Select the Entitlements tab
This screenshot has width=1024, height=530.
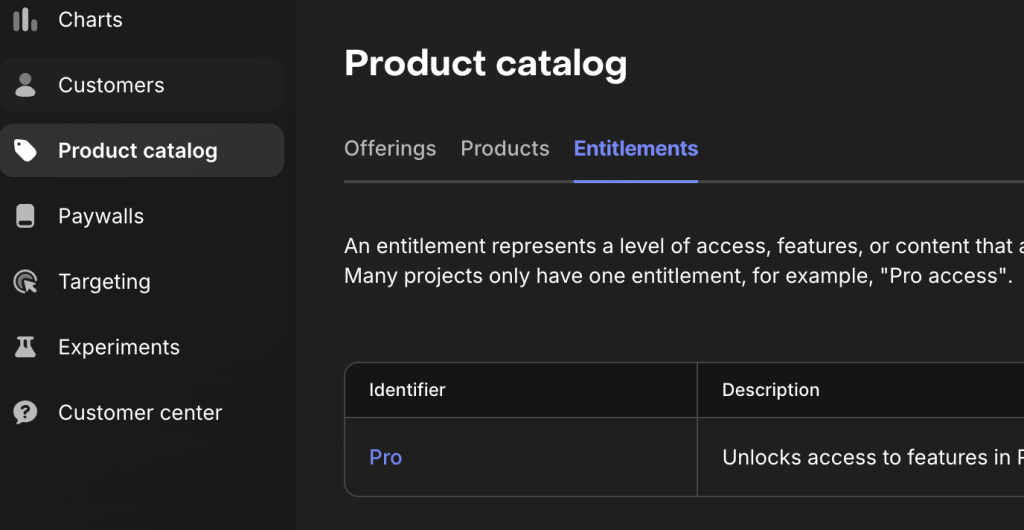click(x=636, y=149)
